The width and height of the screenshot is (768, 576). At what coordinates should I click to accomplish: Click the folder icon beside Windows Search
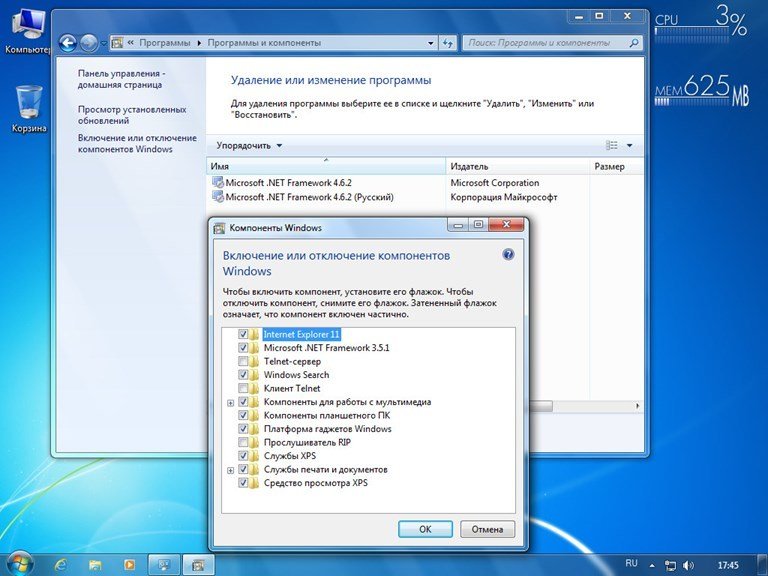254,375
